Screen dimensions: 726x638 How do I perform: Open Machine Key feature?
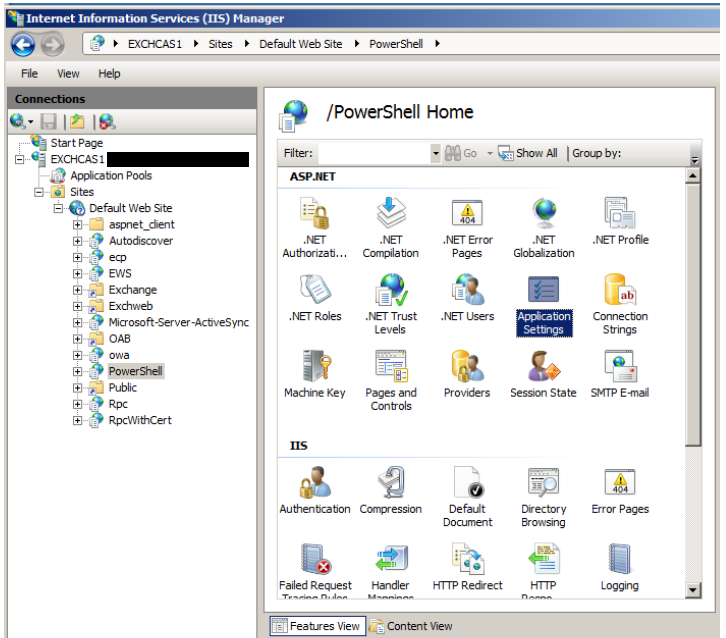315,374
